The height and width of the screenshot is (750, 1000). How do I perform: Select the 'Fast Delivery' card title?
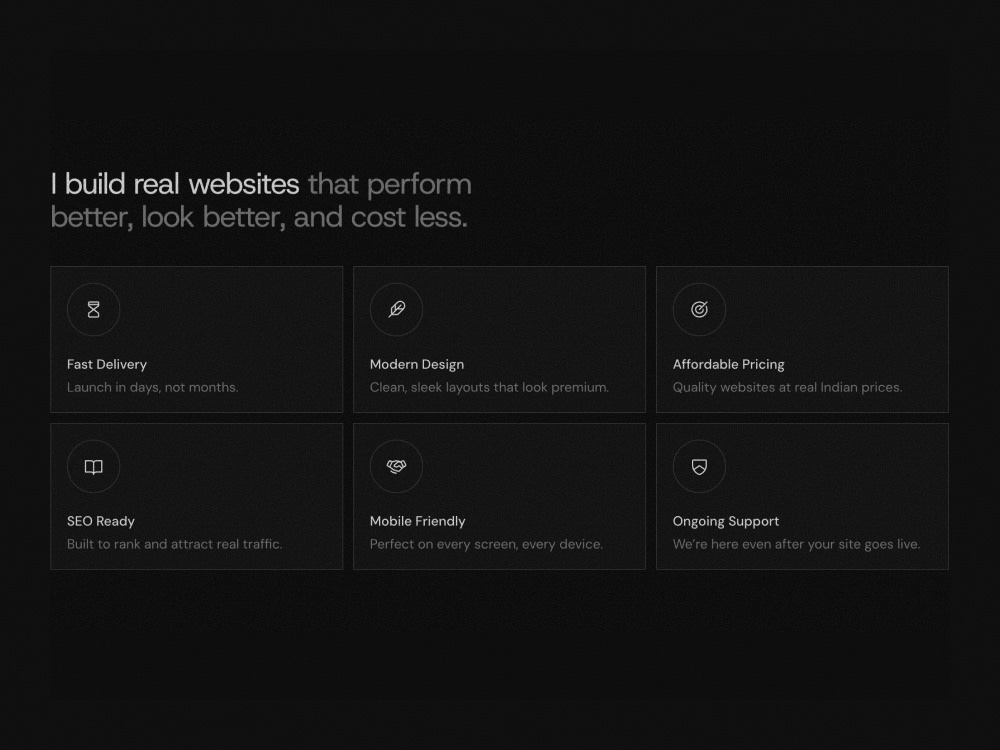click(107, 364)
